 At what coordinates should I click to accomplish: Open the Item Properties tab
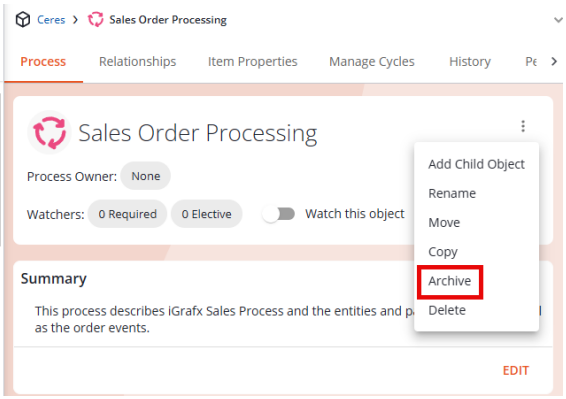coord(252,61)
